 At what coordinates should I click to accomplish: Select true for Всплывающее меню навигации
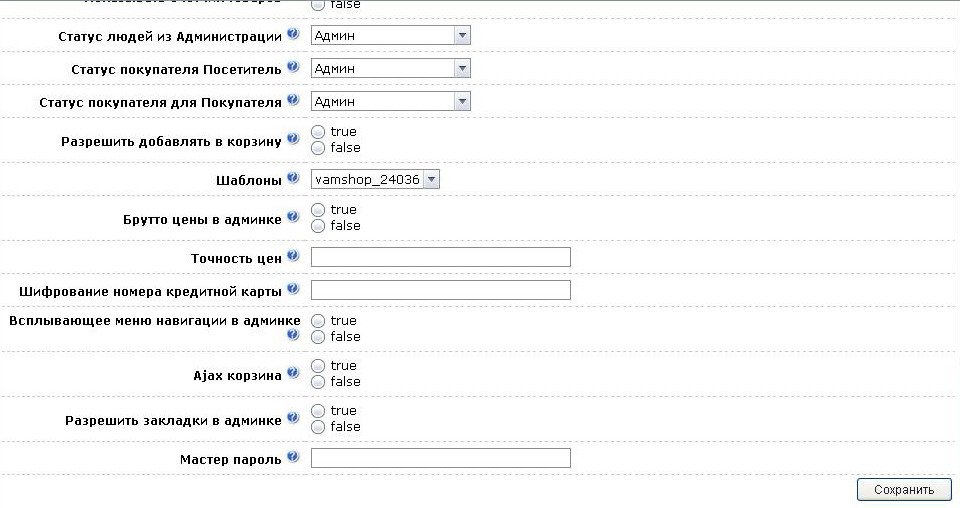click(318, 321)
